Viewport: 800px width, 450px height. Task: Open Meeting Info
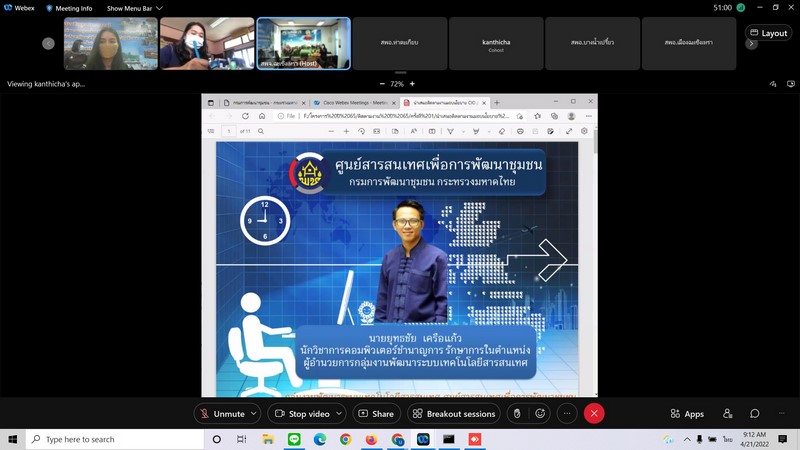coord(69,8)
